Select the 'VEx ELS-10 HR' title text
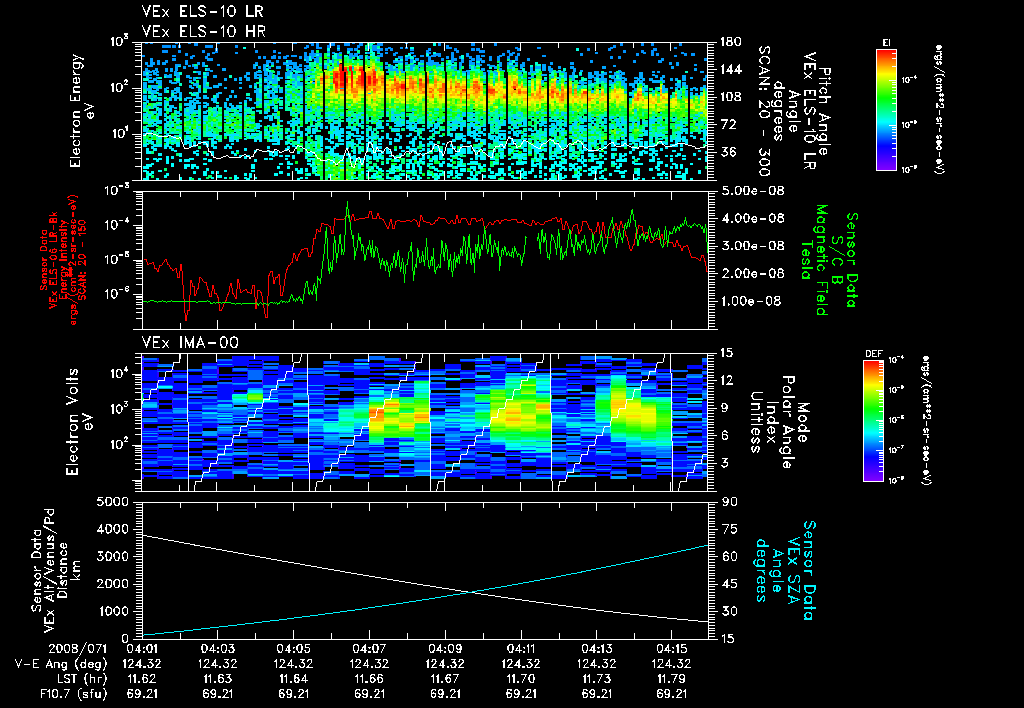This screenshot has height=708, width=1024. point(204,31)
